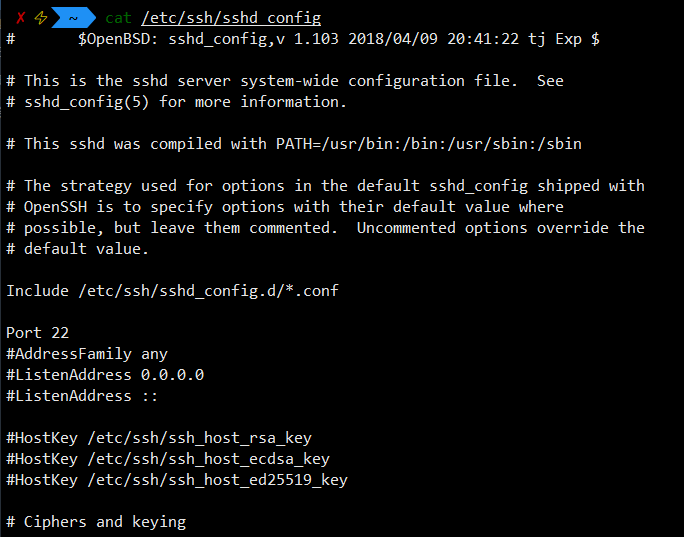Screen dimensions: 684x537
Task: Click the #ListenAddress 0.0.0.0 line
Action: coord(105,375)
